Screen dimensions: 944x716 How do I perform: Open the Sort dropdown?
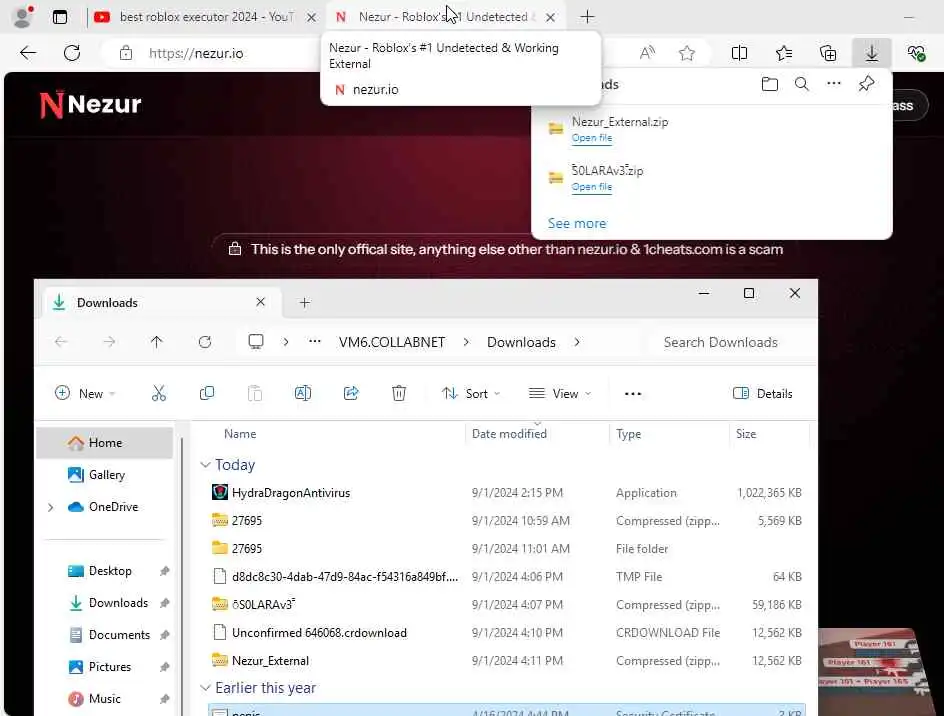click(x=471, y=393)
